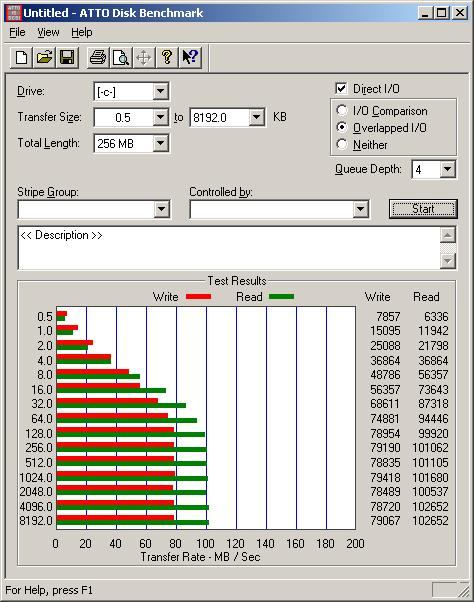Click inside the Description text box
The image size is (474, 602).
pyautogui.click(x=229, y=248)
